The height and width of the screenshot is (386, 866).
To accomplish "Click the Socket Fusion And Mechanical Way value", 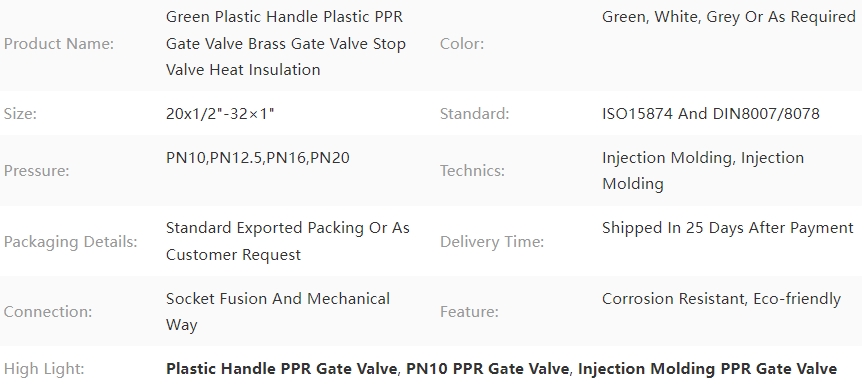I will point(278,311).
